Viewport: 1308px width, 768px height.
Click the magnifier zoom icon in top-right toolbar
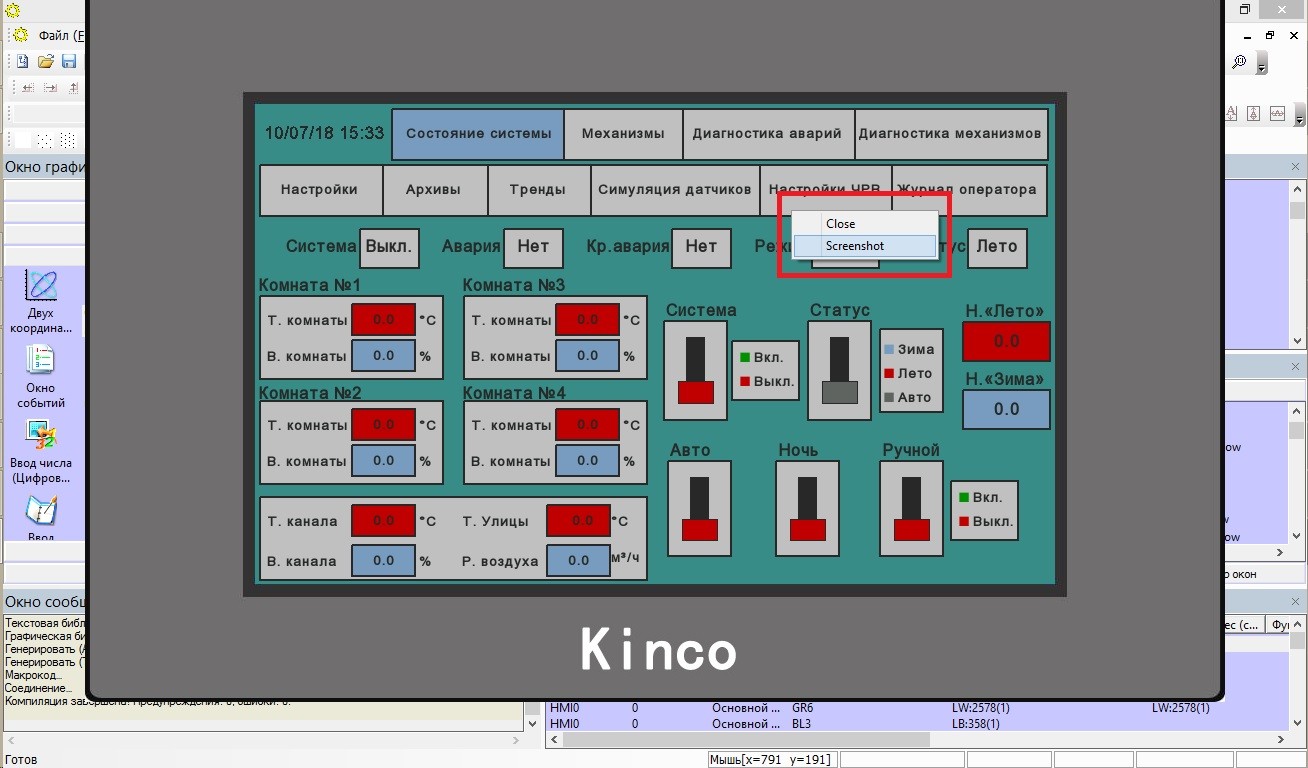[1239, 62]
